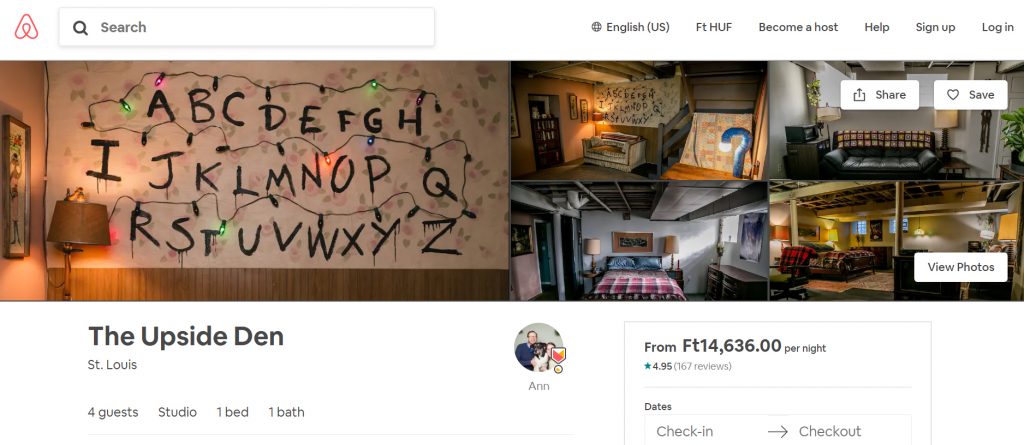This screenshot has width=1024, height=445.
Task: Click the superhost badge on Ann's avatar
Action: (x=558, y=356)
